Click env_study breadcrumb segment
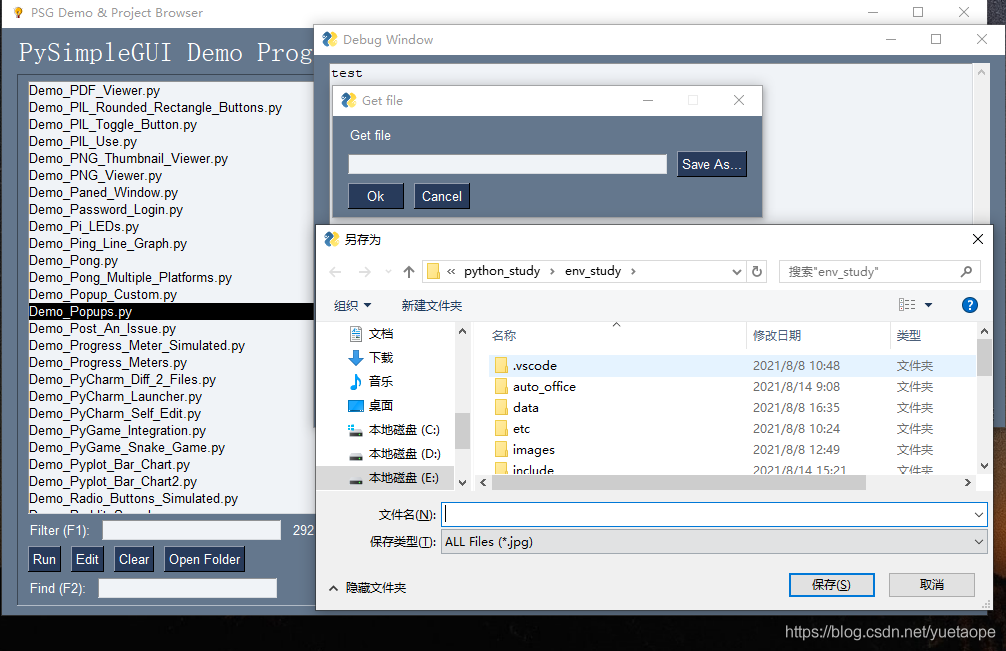Image resolution: width=1006 pixels, height=651 pixels. click(x=593, y=271)
